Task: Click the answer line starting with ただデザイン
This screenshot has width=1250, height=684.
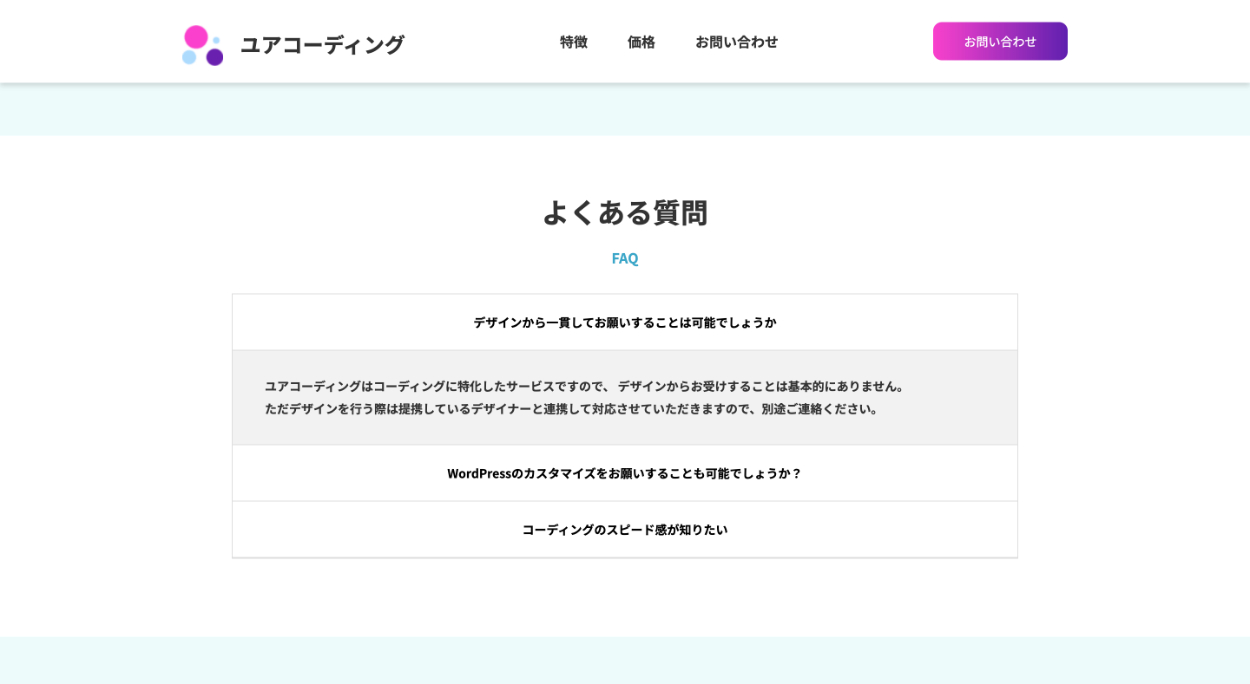Action: [571, 408]
